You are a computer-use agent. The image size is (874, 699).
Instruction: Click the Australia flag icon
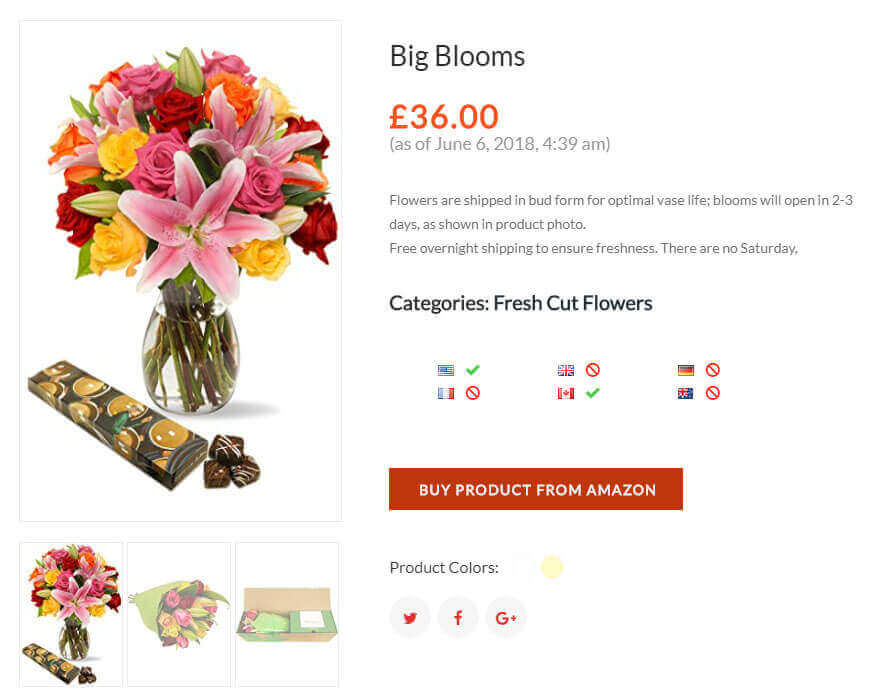[x=686, y=394]
